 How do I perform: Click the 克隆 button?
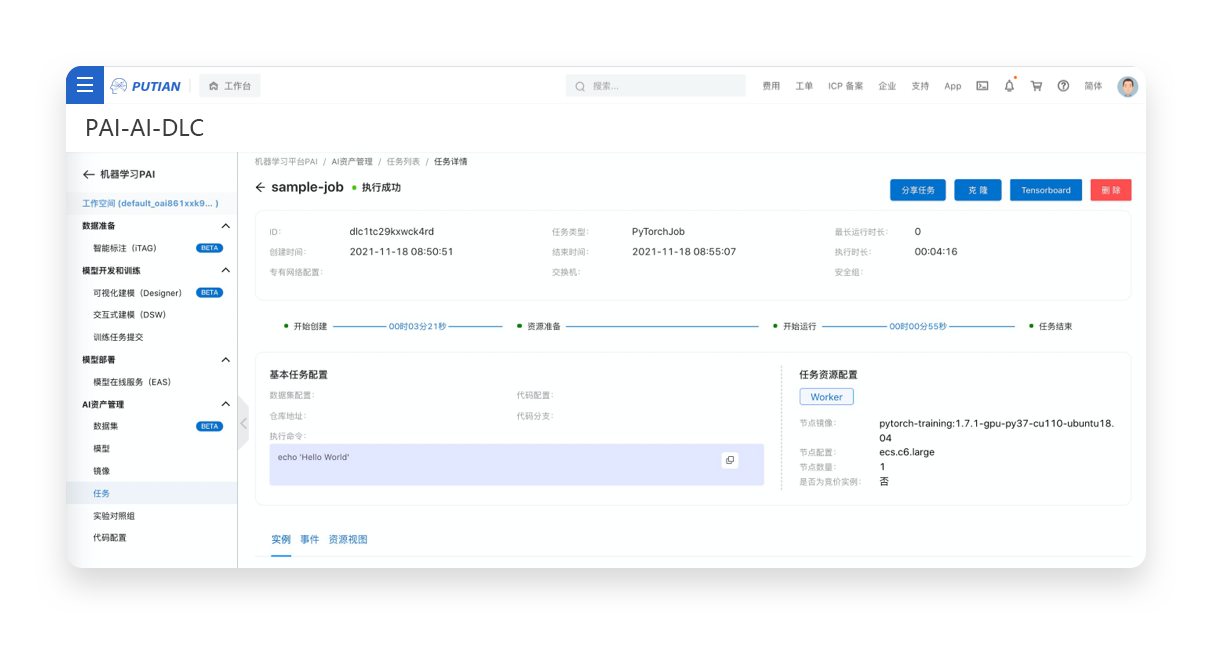point(978,190)
